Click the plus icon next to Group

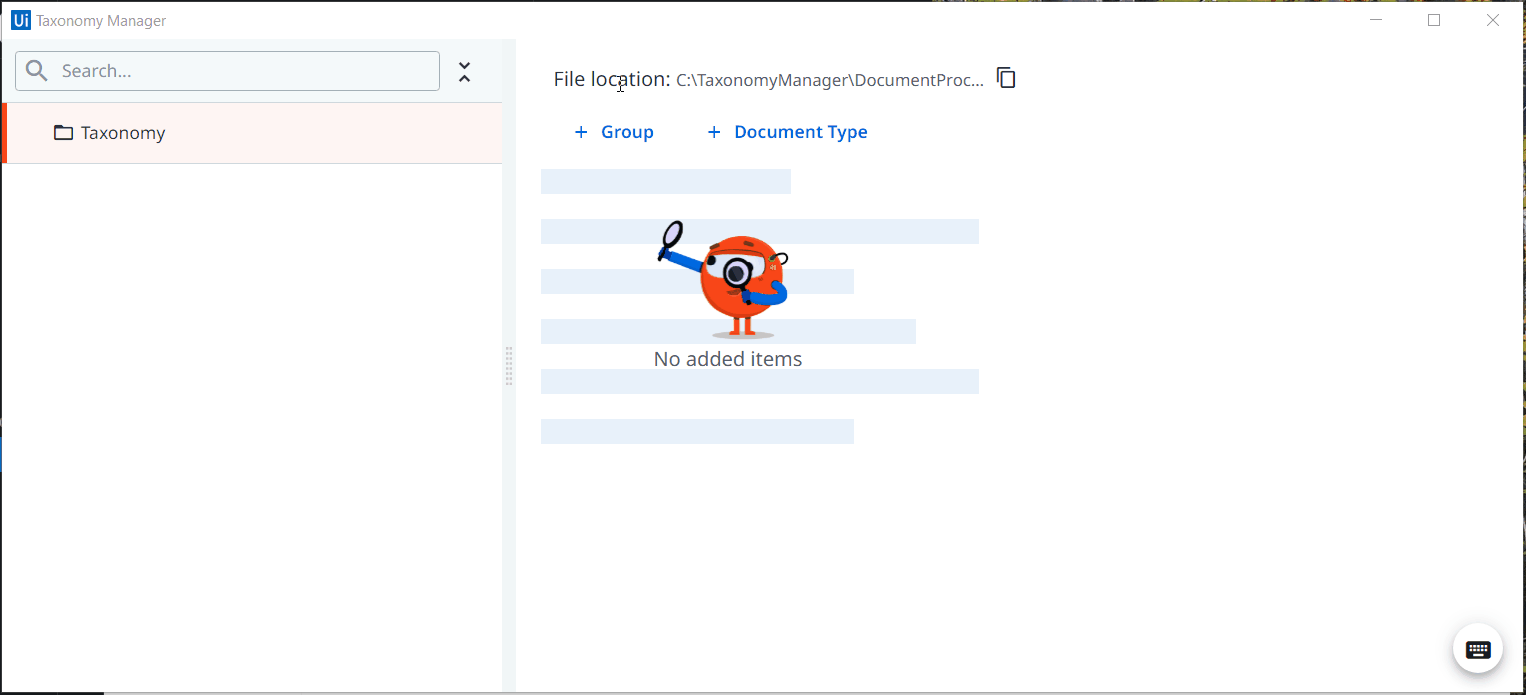coord(581,132)
